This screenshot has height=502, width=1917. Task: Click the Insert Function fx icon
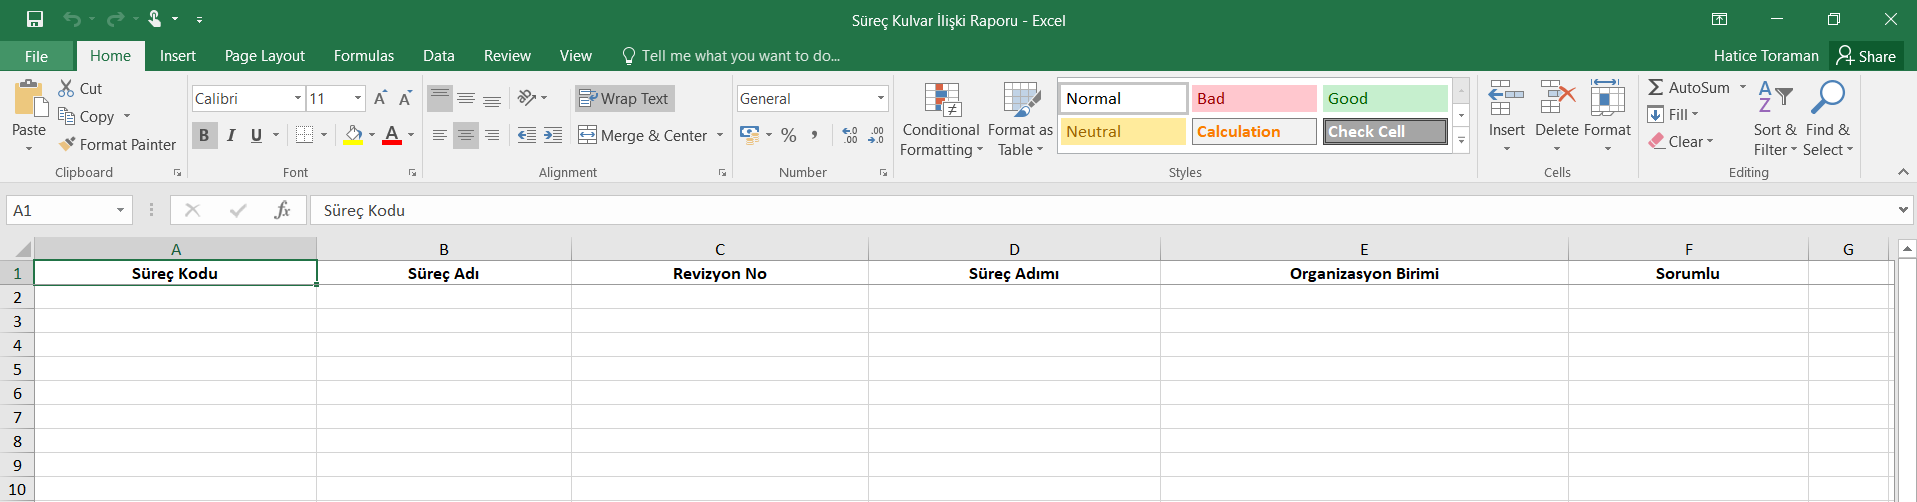point(282,210)
